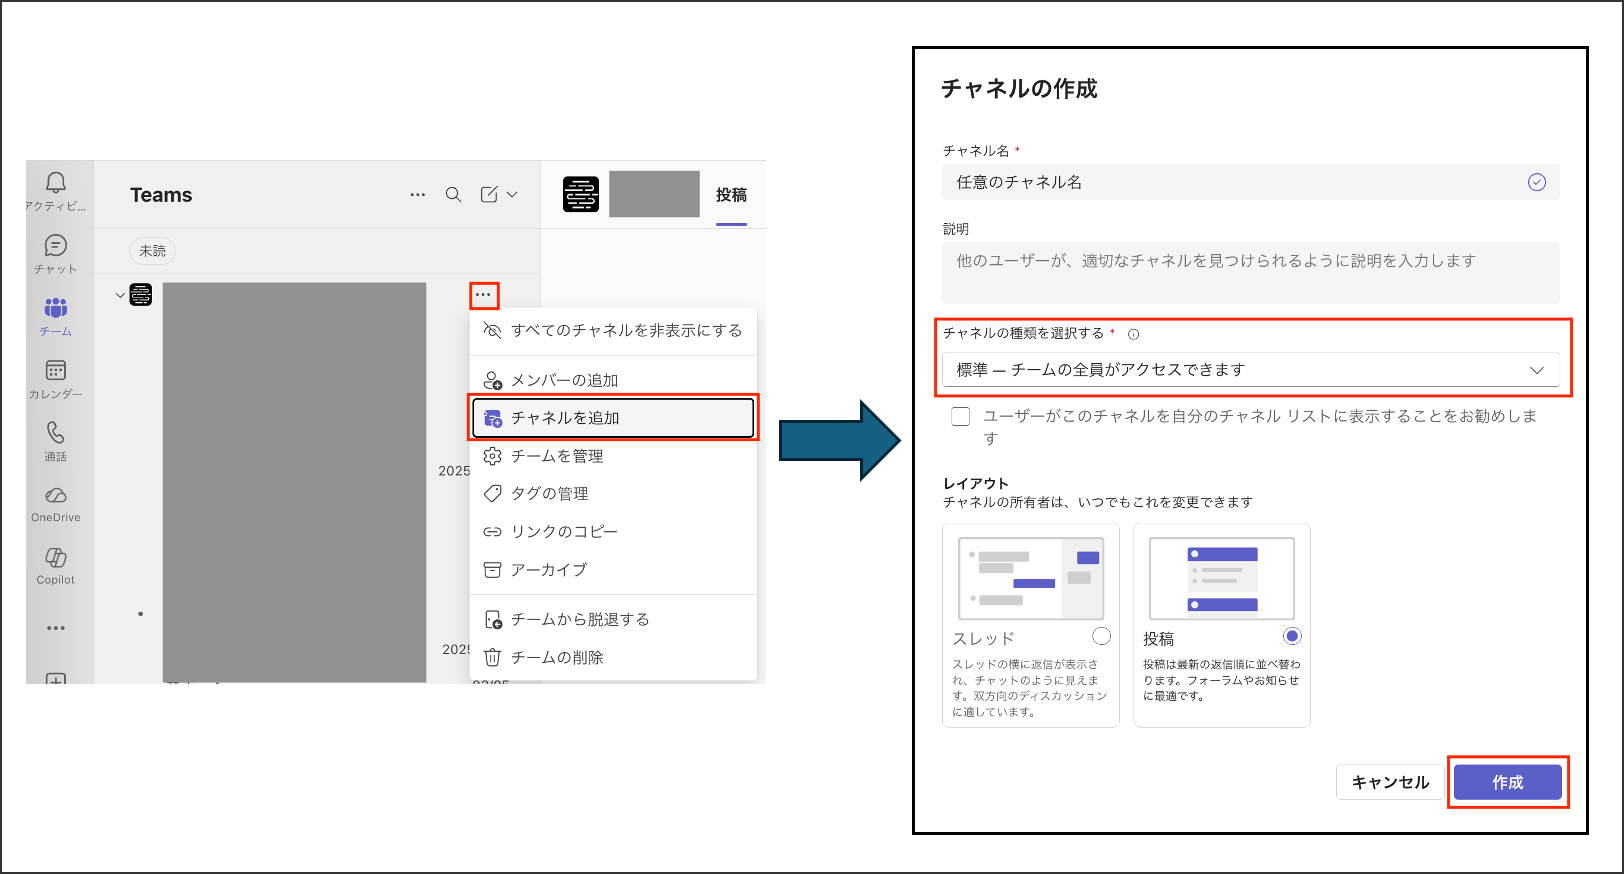Screen dimensions: 1624x874
Task: Launch Copilot from the sidebar
Action: 56,558
